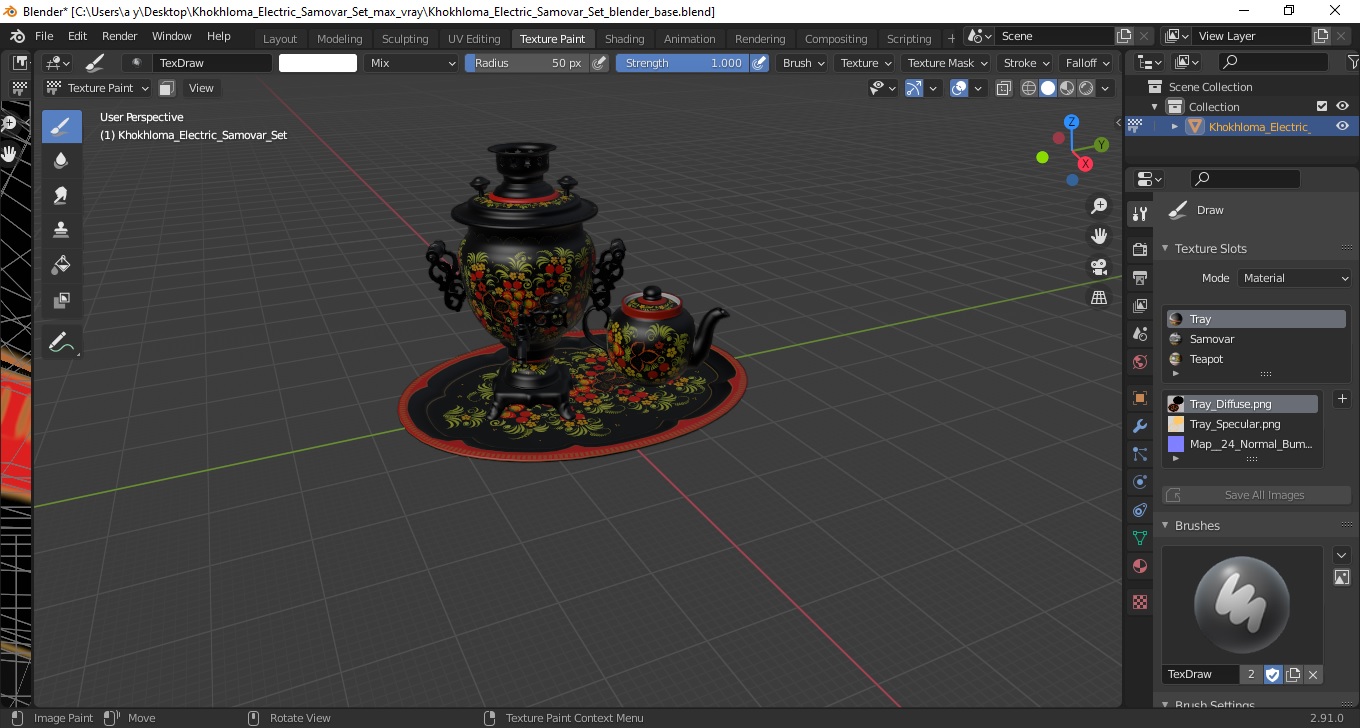This screenshot has height=728, width=1360.
Task: Select the Smear tool
Action: (x=61, y=195)
